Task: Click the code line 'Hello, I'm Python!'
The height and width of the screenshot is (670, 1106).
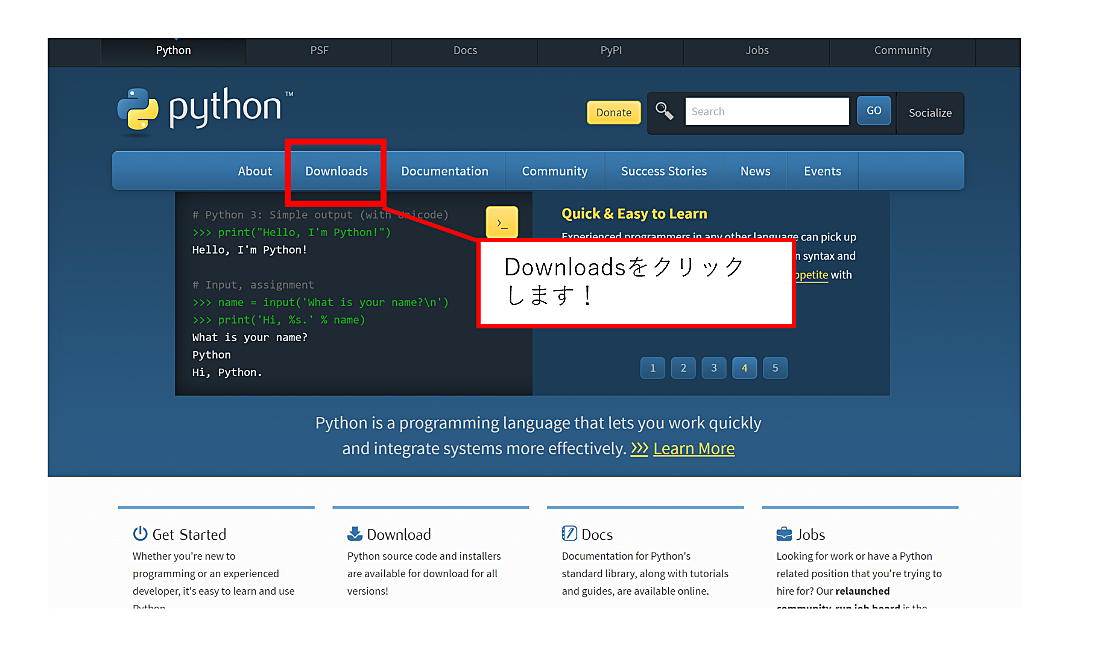Action: 250,250
